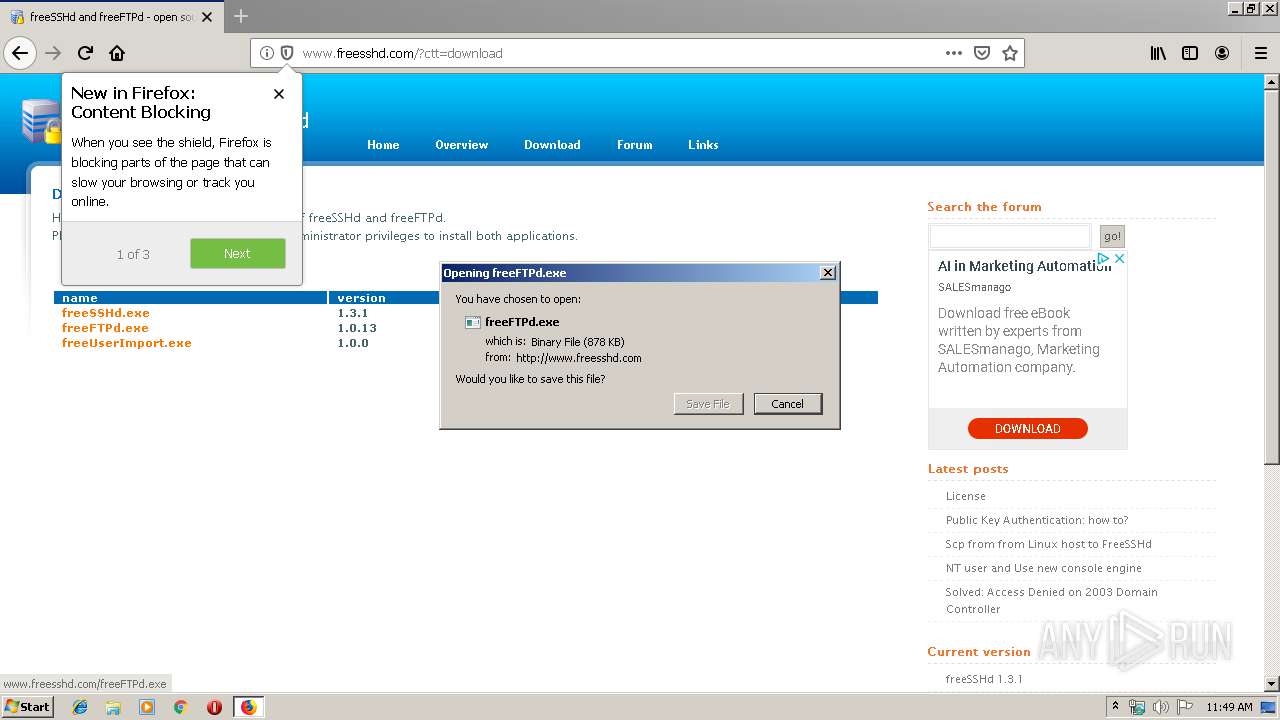The height and width of the screenshot is (720, 1280).
Task: Open the Links navigation tab
Action: (x=703, y=145)
